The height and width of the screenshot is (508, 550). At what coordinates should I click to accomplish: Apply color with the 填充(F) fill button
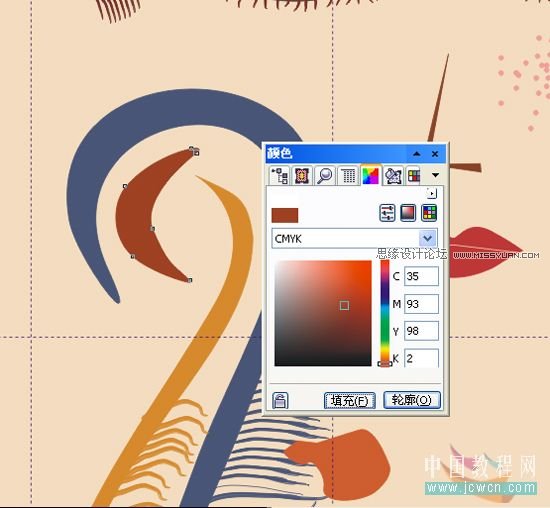click(x=350, y=400)
